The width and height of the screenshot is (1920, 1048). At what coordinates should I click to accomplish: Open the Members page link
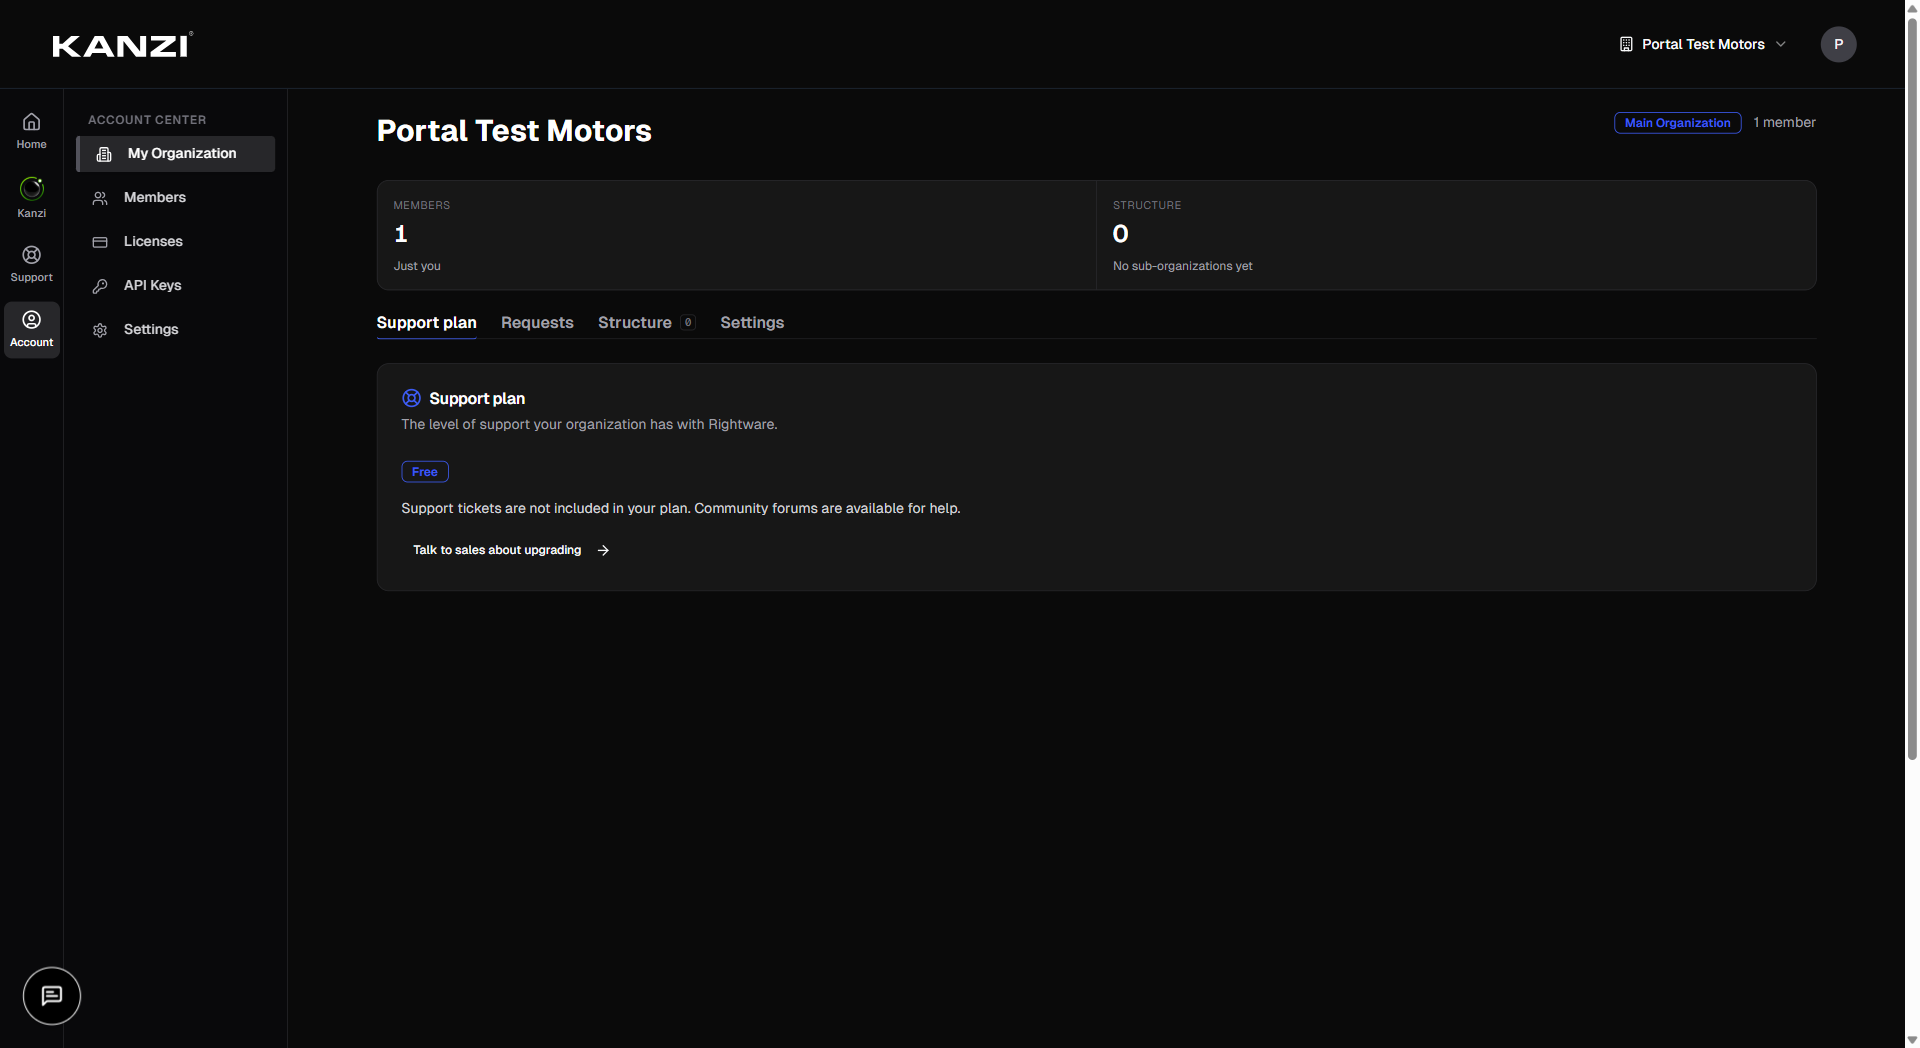coord(175,198)
